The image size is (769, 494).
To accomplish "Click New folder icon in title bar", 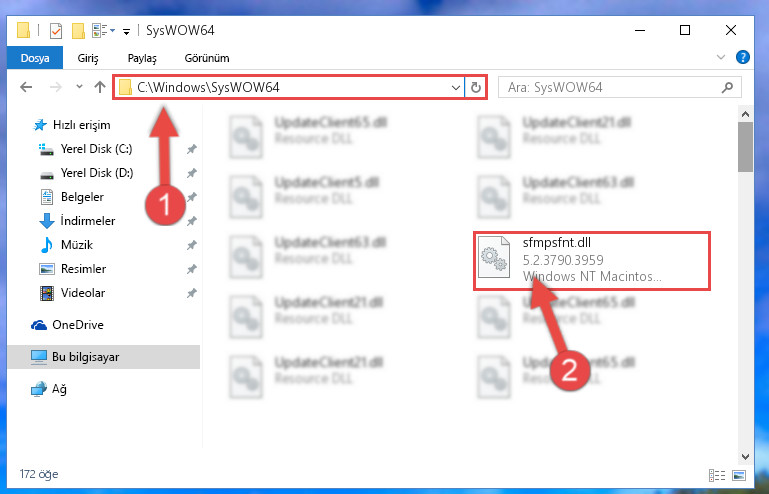I will (78, 31).
